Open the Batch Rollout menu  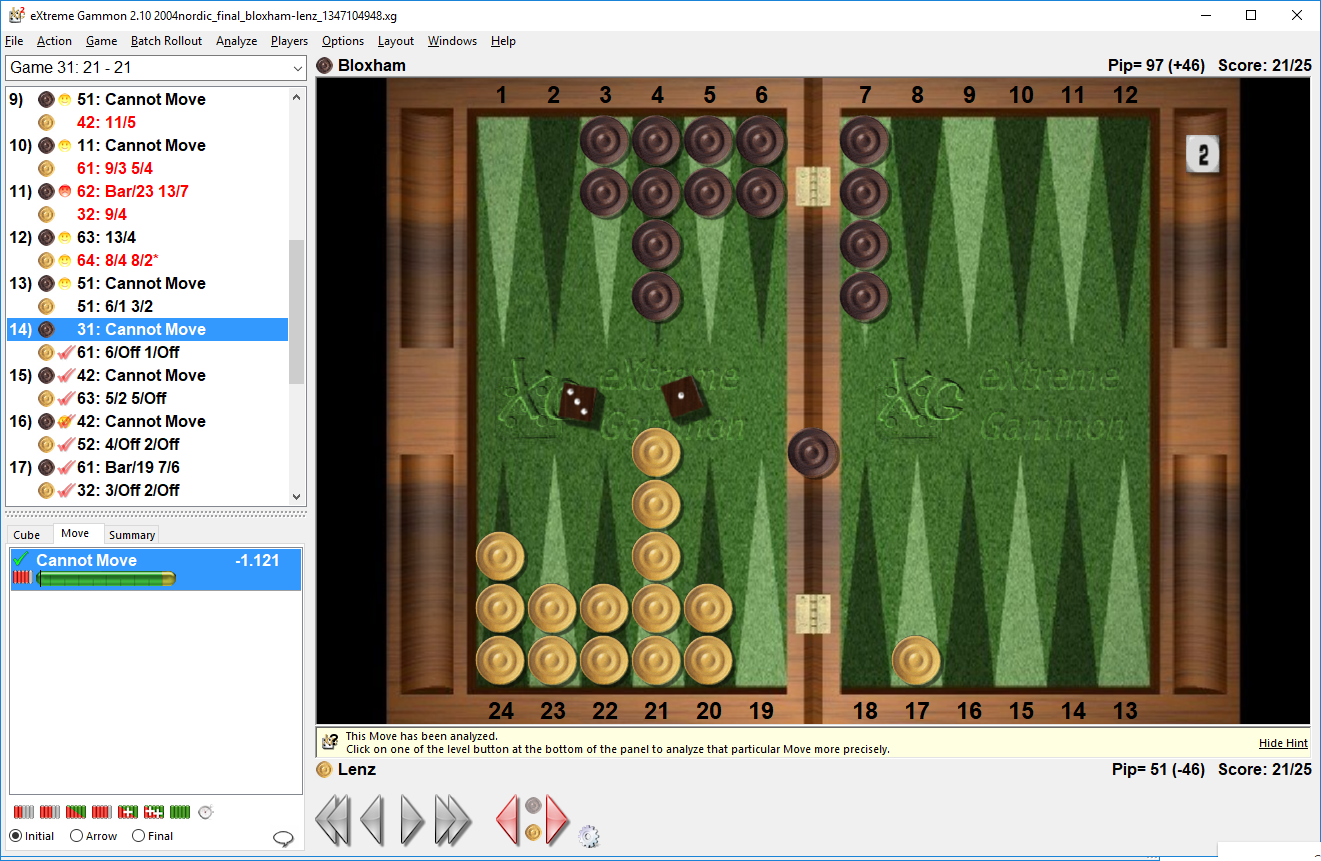pos(166,41)
